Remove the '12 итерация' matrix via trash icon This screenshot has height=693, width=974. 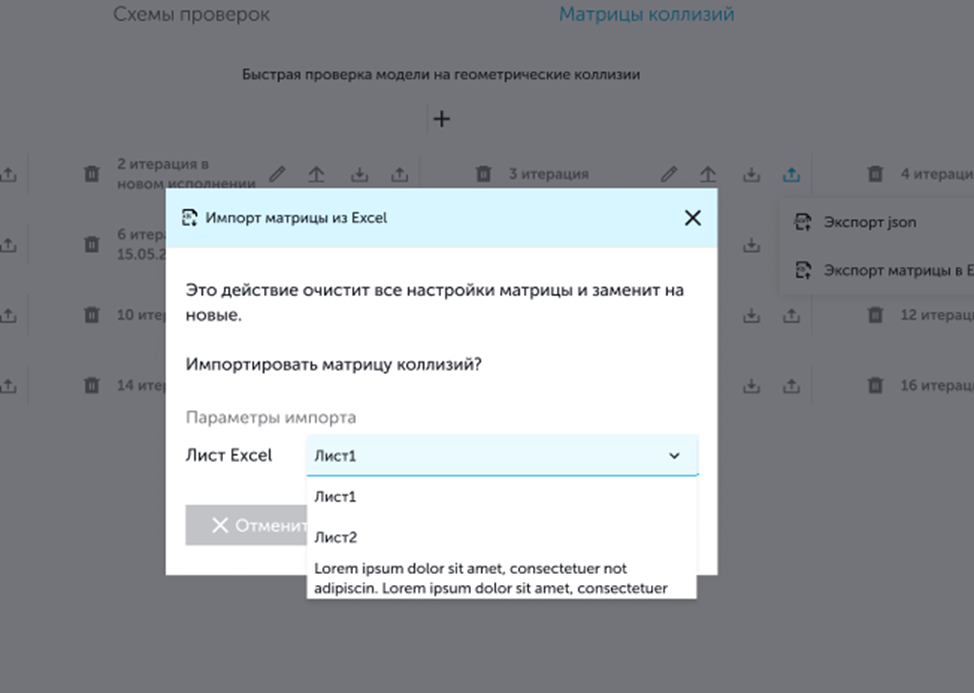coord(875,314)
